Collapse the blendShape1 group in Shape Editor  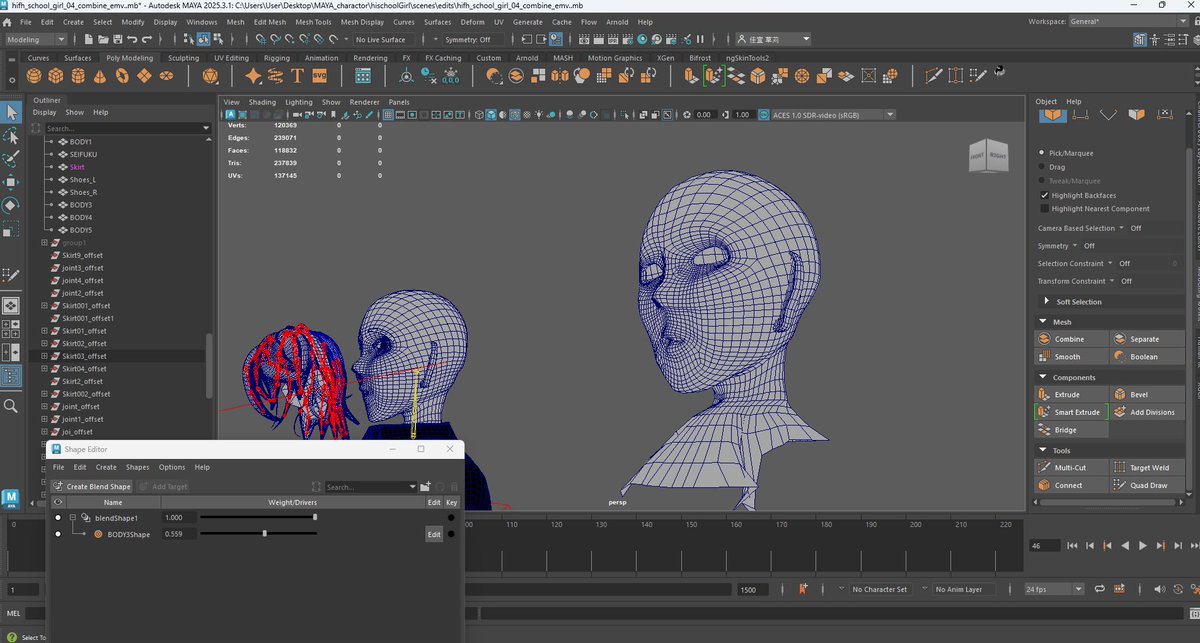pyautogui.click(x=73, y=518)
